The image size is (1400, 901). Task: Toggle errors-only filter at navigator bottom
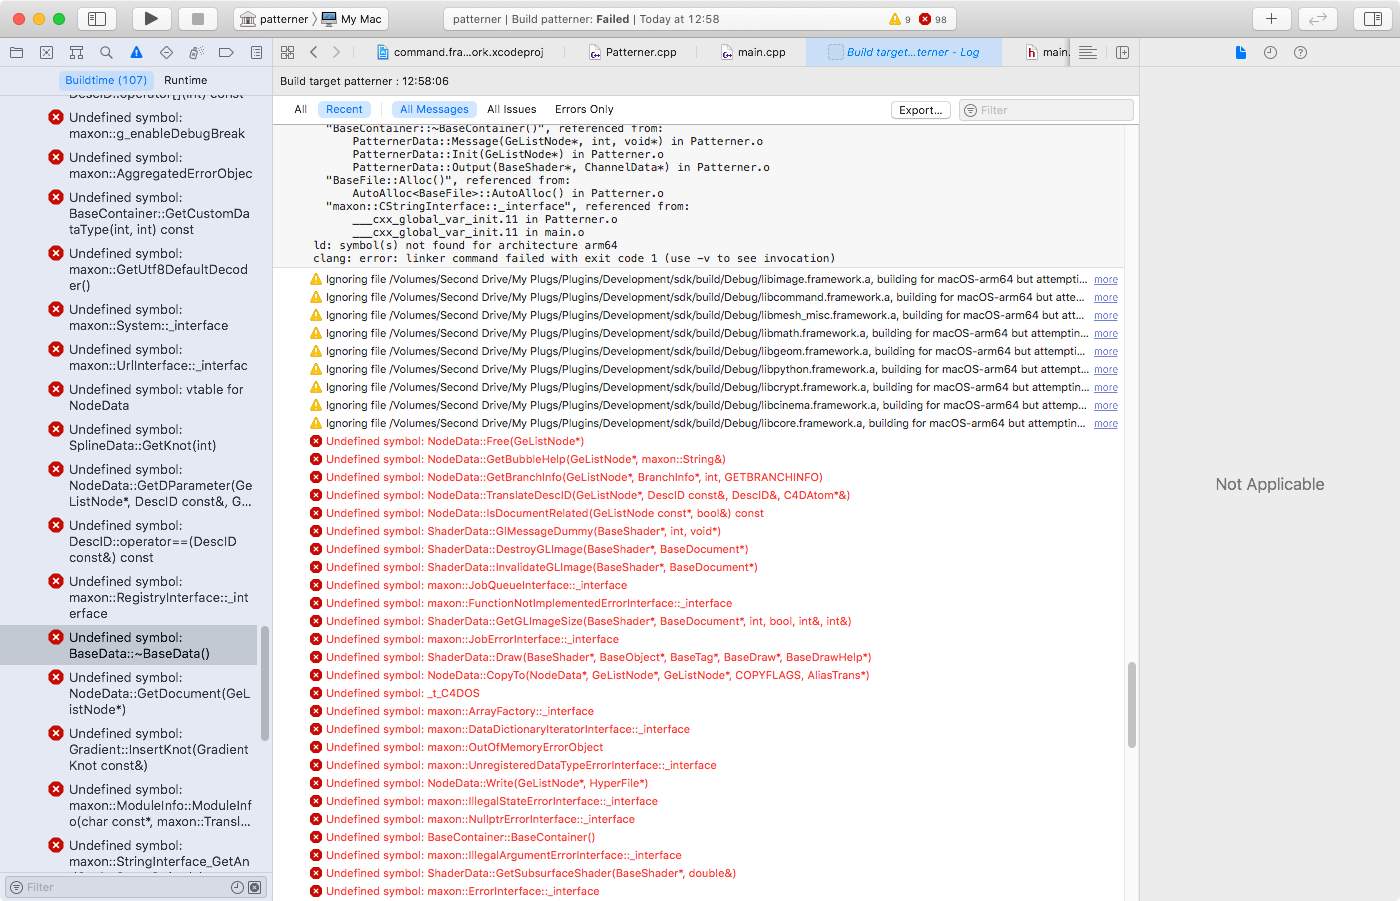point(254,887)
